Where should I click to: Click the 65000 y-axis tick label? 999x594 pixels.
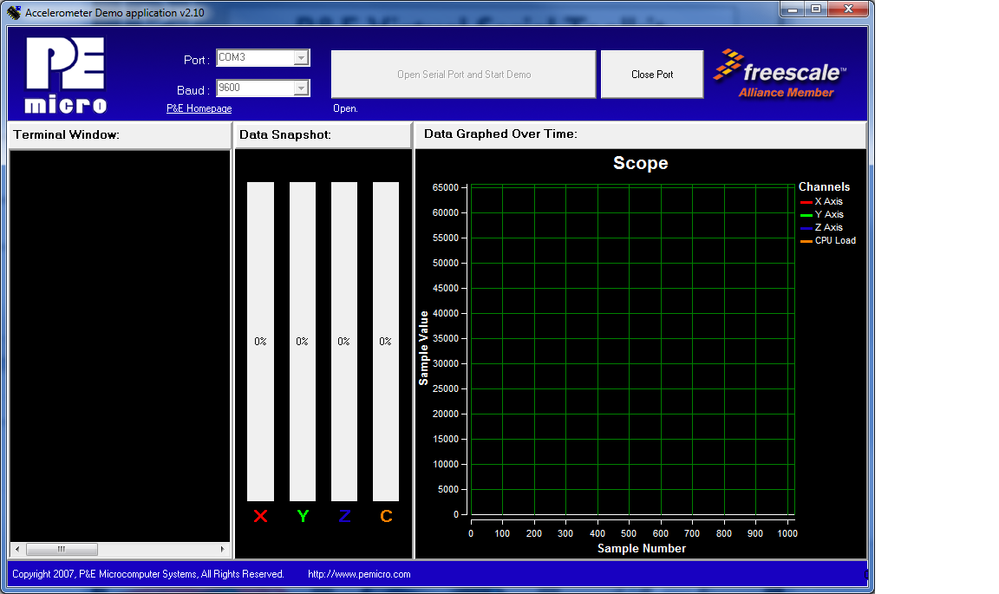tap(445, 187)
